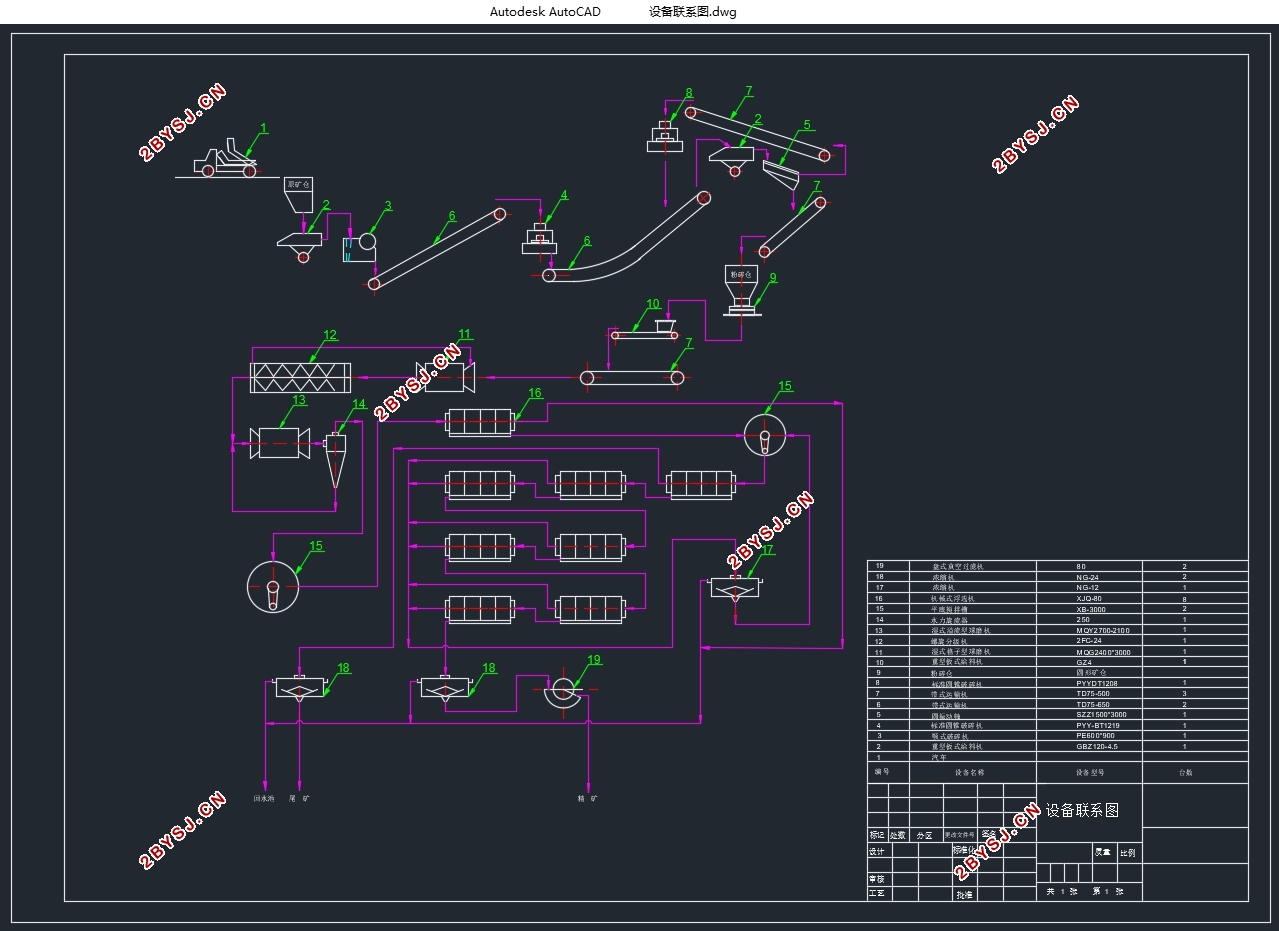Click table cell 'XB-3000'
1279x931 pixels.
[1091, 609]
